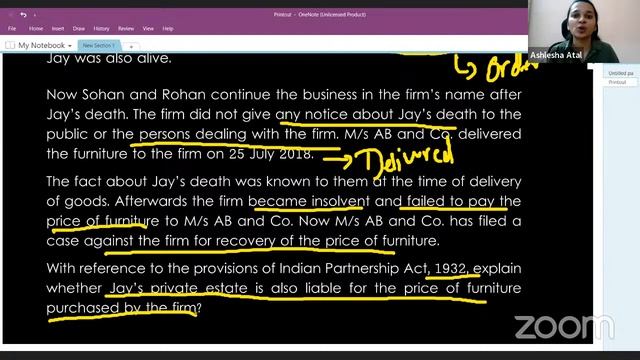640x360 pixels.
Task: Click the Undo arrow in title bar
Action: pyautogui.click(x=23, y=15)
